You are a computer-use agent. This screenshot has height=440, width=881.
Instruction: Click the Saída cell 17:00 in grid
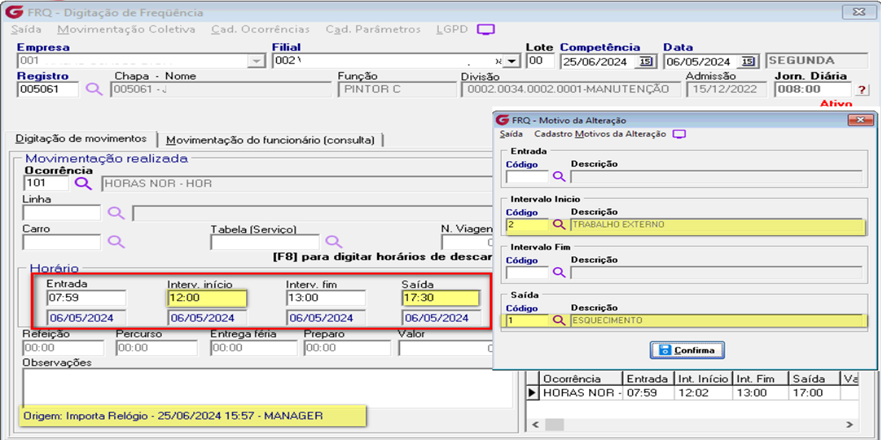(813, 393)
